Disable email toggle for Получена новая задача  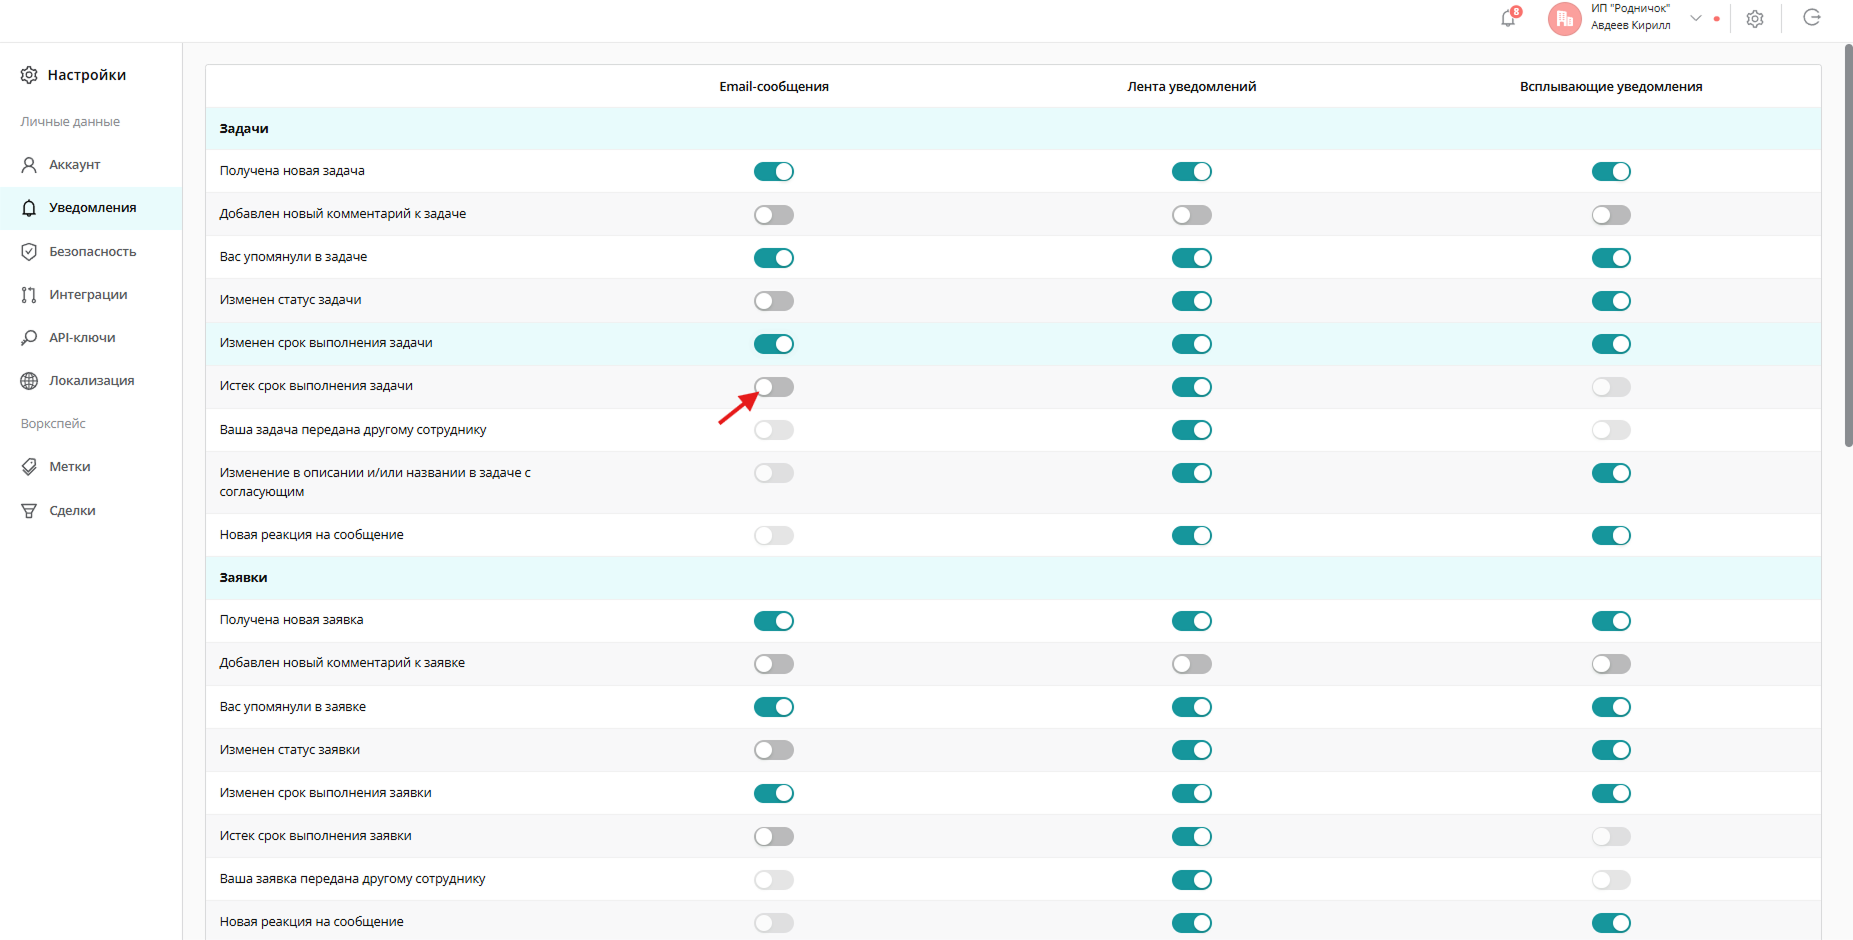click(773, 172)
